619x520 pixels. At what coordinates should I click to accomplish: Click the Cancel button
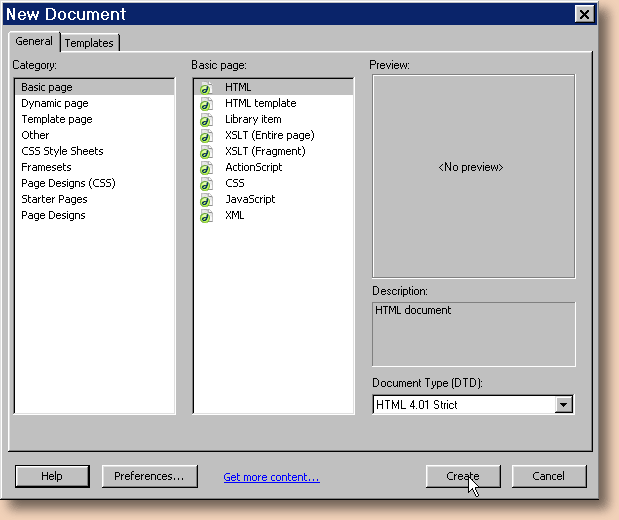tap(549, 476)
